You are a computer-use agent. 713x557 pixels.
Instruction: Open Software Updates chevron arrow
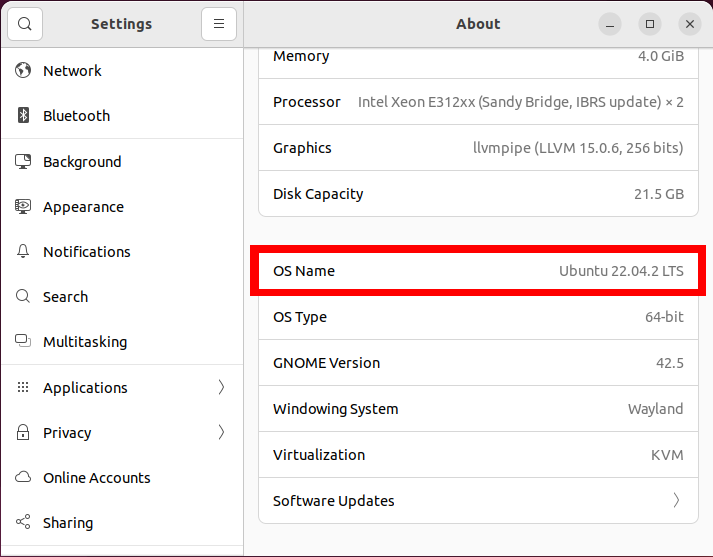click(x=676, y=500)
